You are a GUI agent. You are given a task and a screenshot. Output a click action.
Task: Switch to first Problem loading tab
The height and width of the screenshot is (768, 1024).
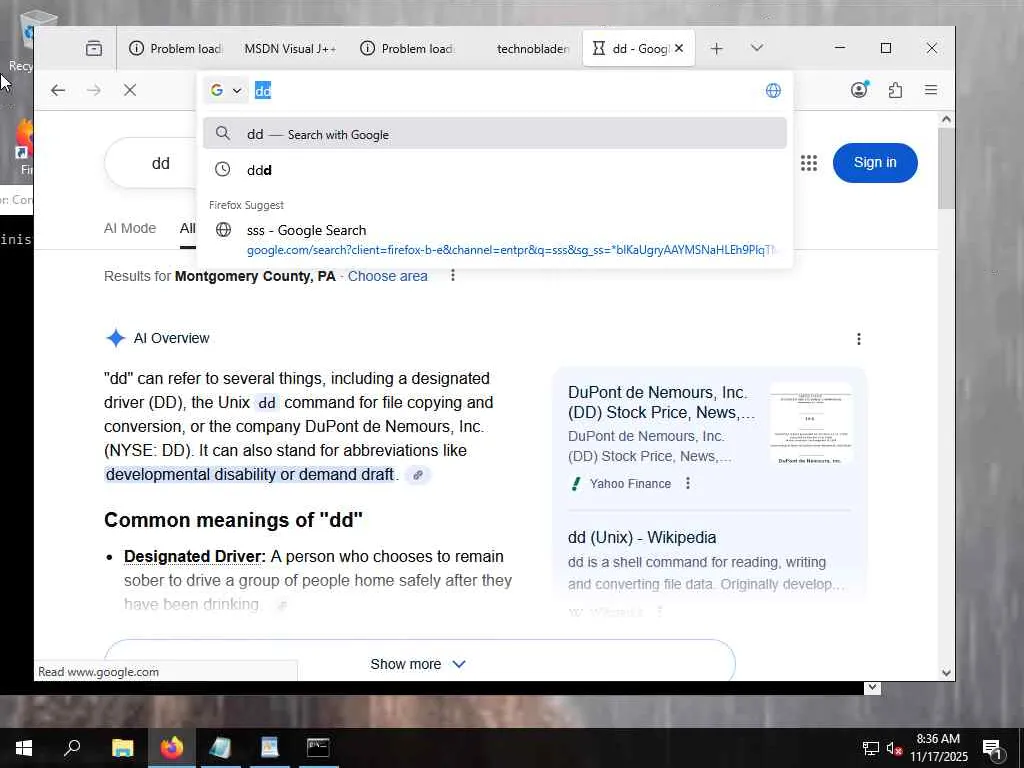pyautogui.click(x=176, y=48)
